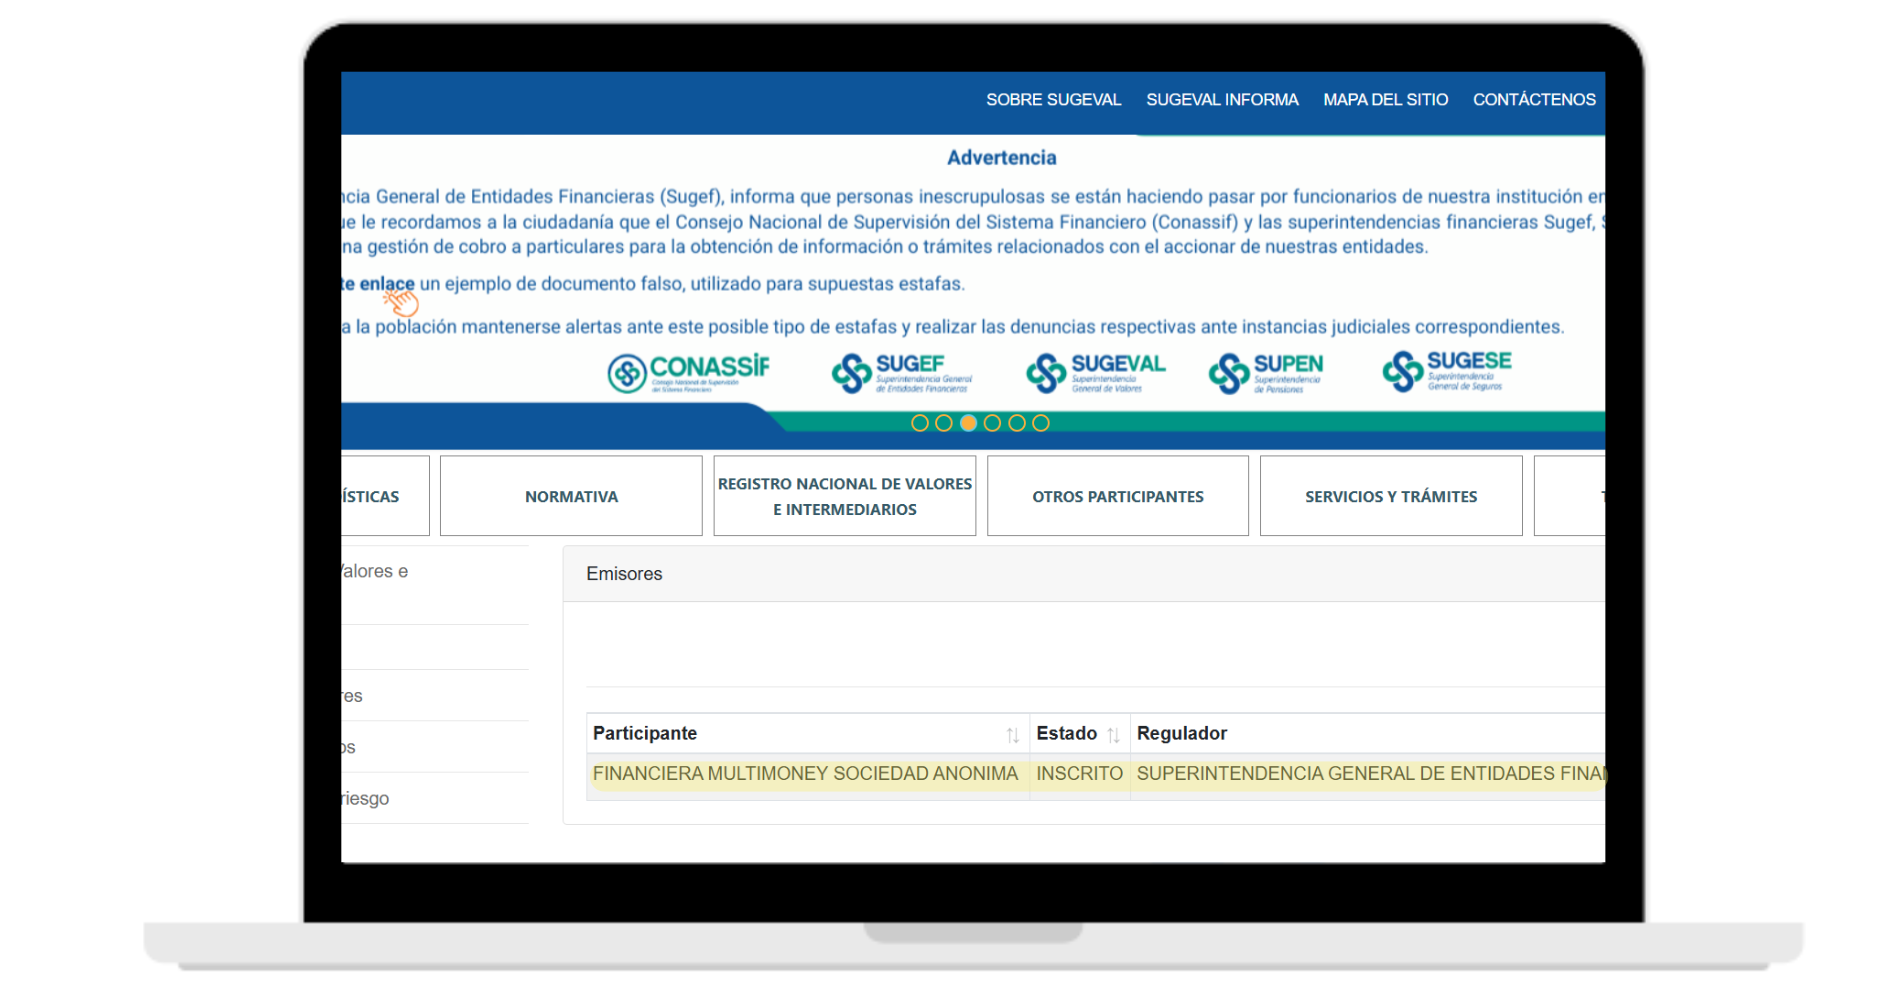Select the active third carousel dot
Screen dimensions: 1878x1000
pos(968,423)
